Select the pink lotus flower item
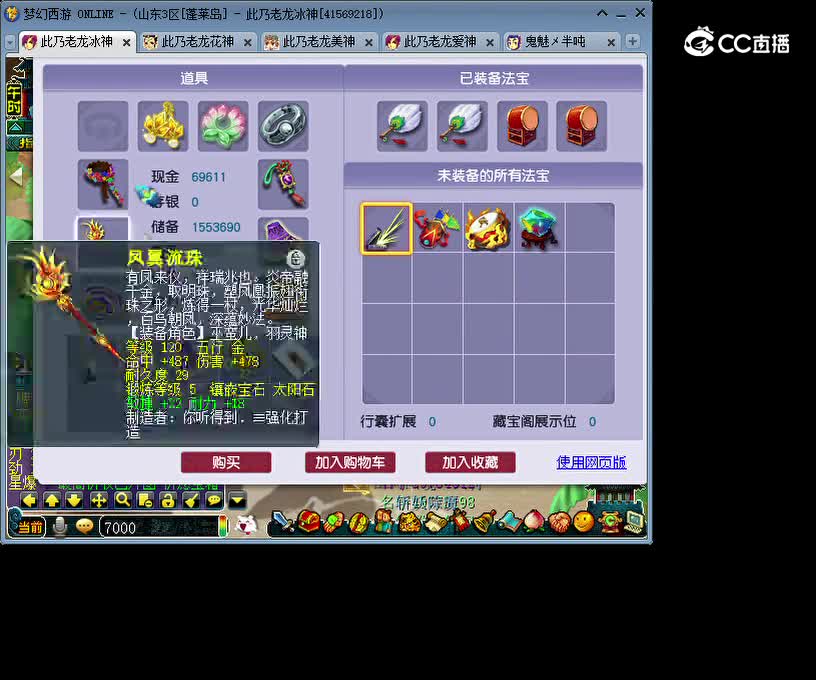This screenshot has width=816, height=680. pyautogui.click(x=223, y=126)
